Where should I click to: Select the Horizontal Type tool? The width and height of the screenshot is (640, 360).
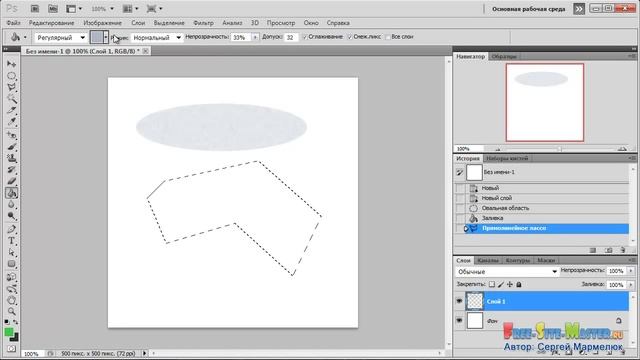click(x=11, y=241)
